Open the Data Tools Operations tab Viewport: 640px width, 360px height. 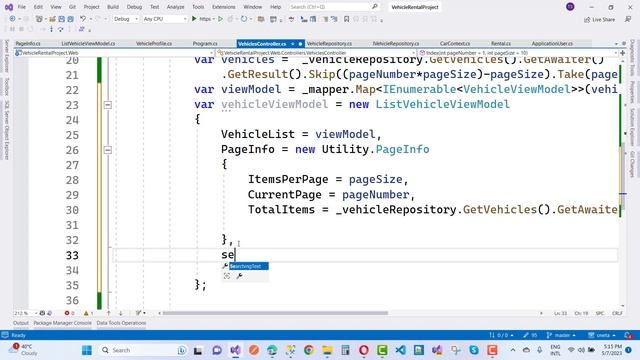tap(121, 323)
